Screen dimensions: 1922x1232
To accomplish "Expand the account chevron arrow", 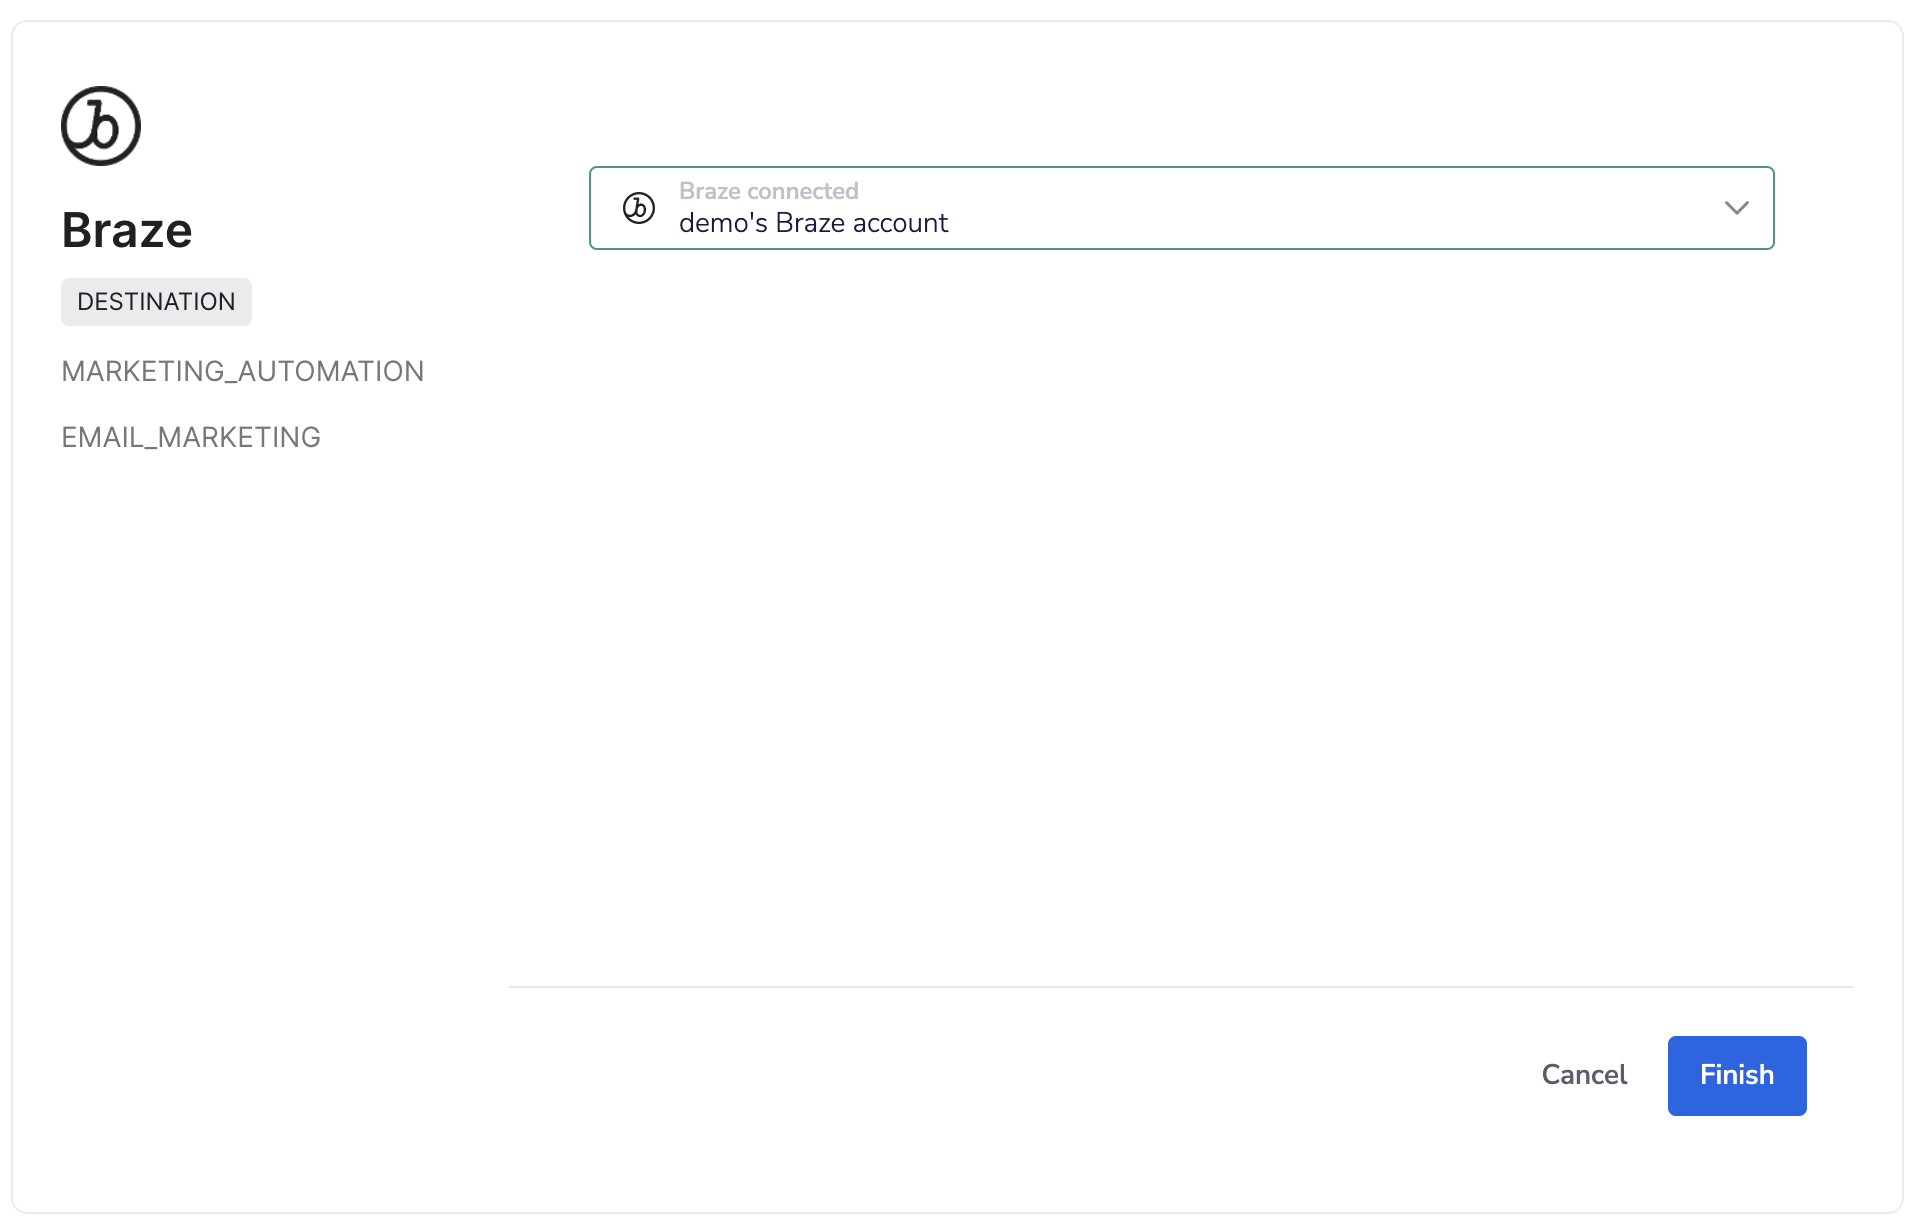I will tap(1736, 208).
